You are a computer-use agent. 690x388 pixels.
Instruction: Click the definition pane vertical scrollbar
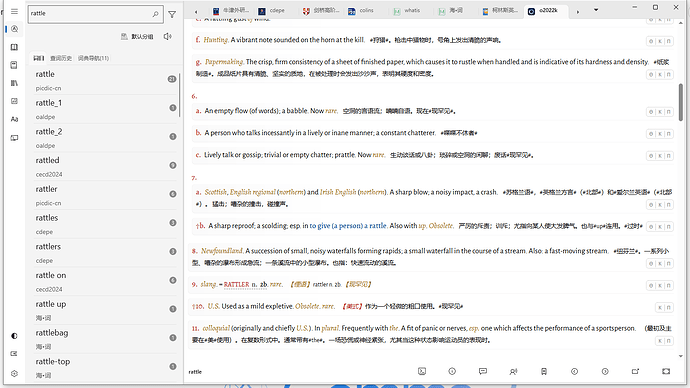(x=680, y=102)
